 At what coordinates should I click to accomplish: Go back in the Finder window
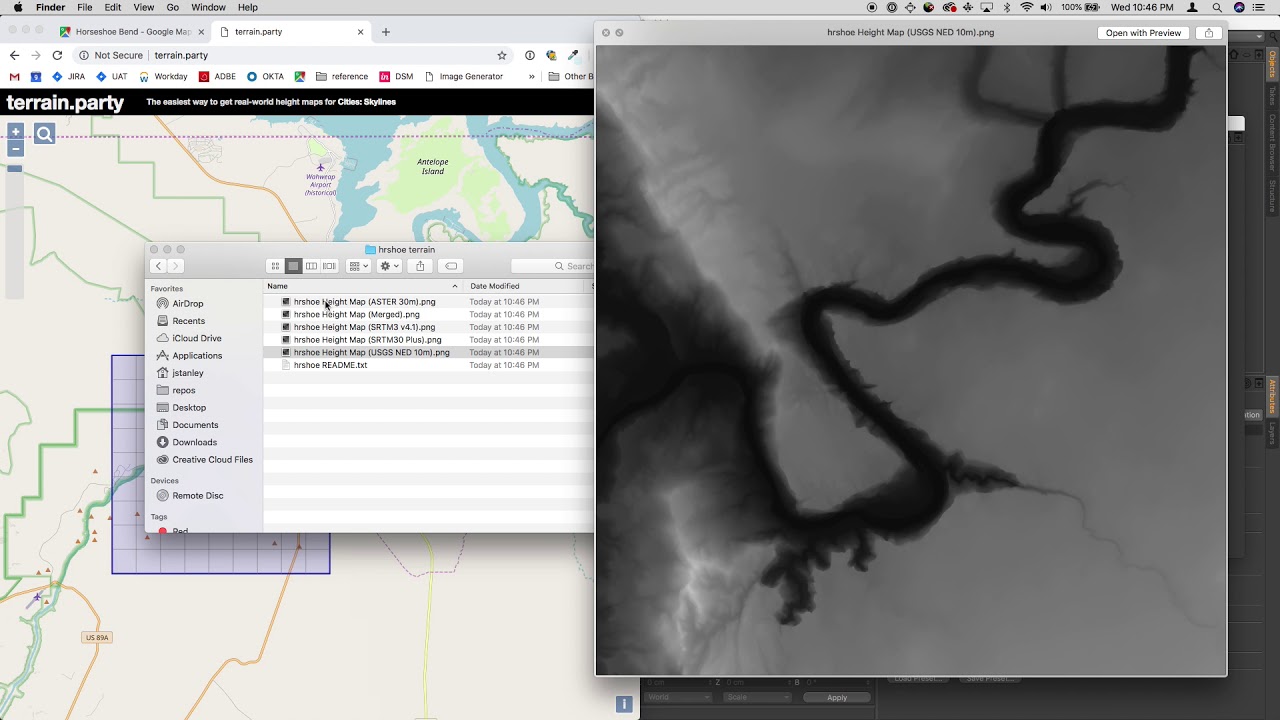tap(158, 266)
